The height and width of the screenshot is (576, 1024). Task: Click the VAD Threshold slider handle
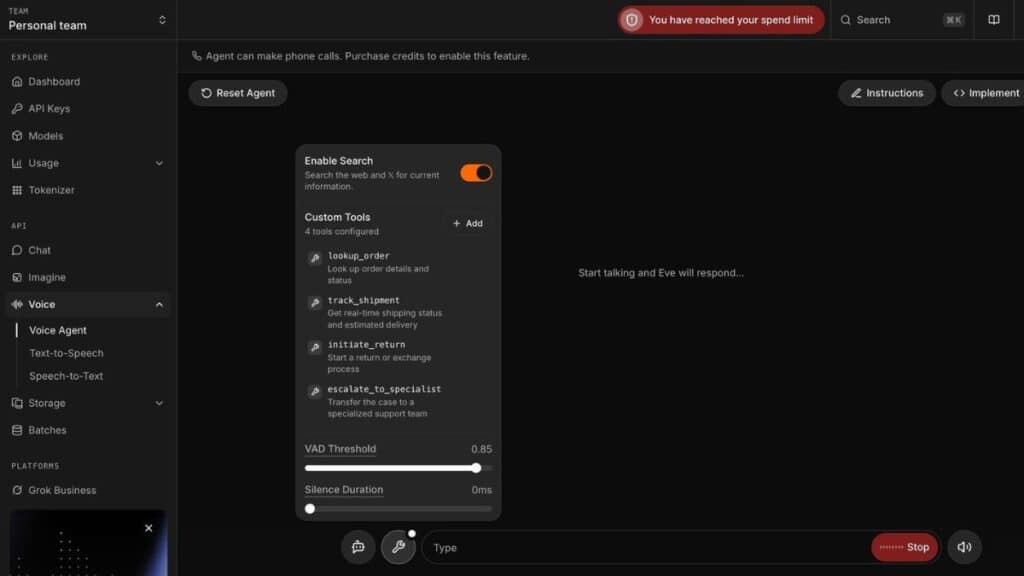coord(476,468)
